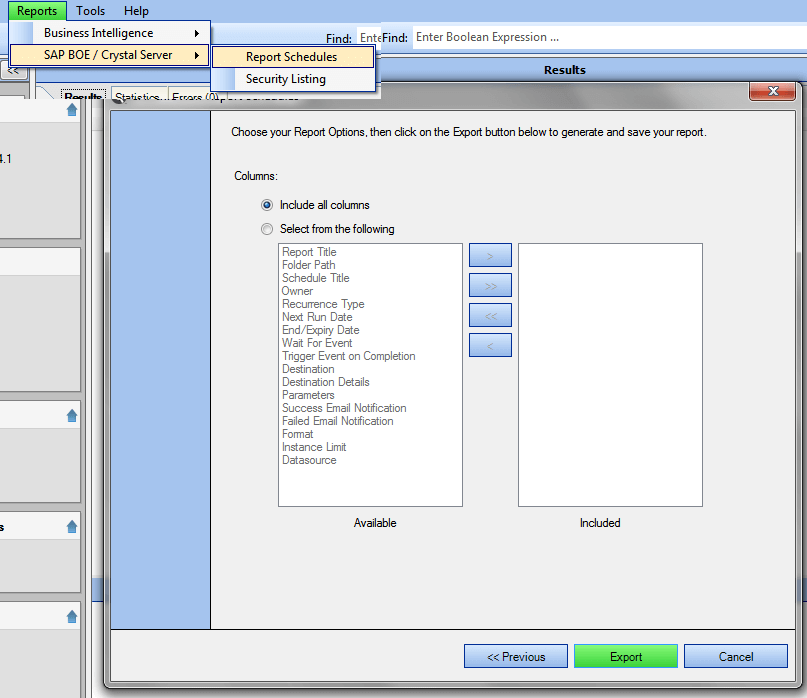
Task: Choose Security Listing from the submenu
Action: pos(286,79)
